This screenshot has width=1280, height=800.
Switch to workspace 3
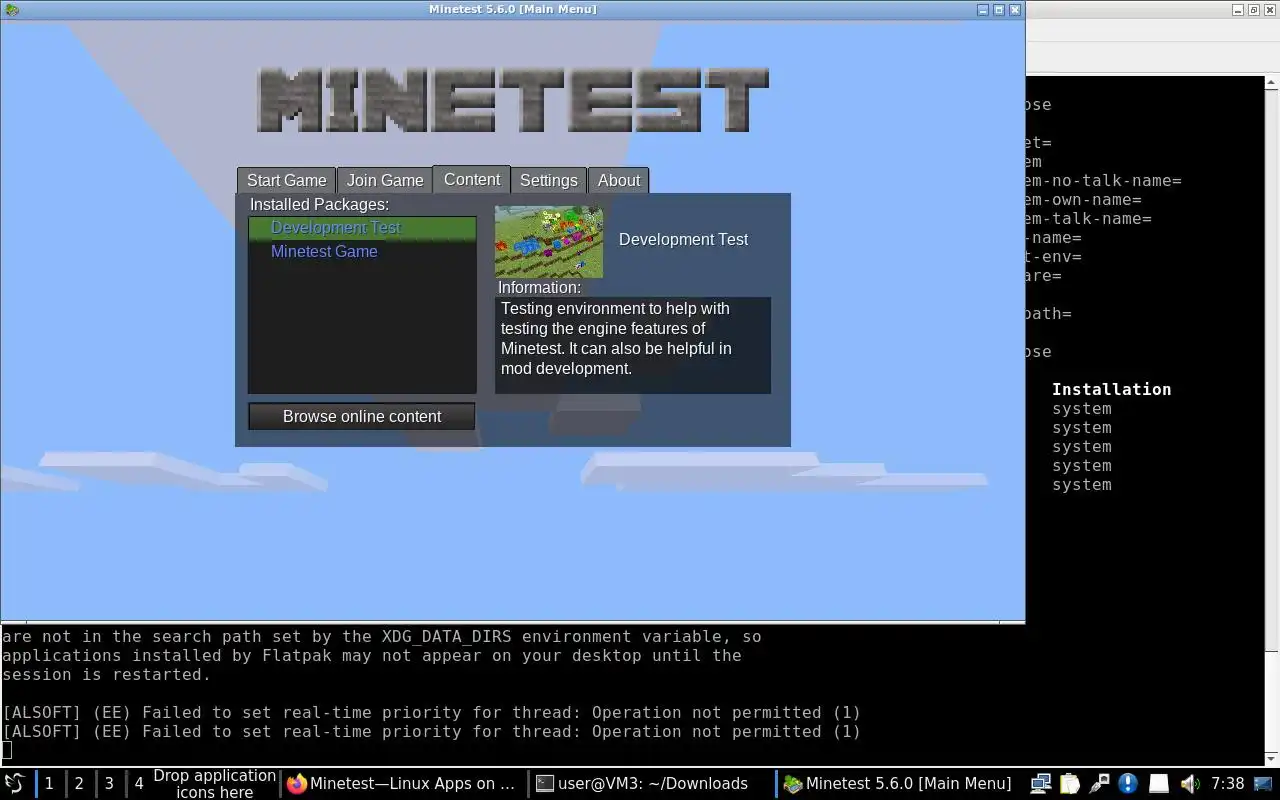(109, 783)
